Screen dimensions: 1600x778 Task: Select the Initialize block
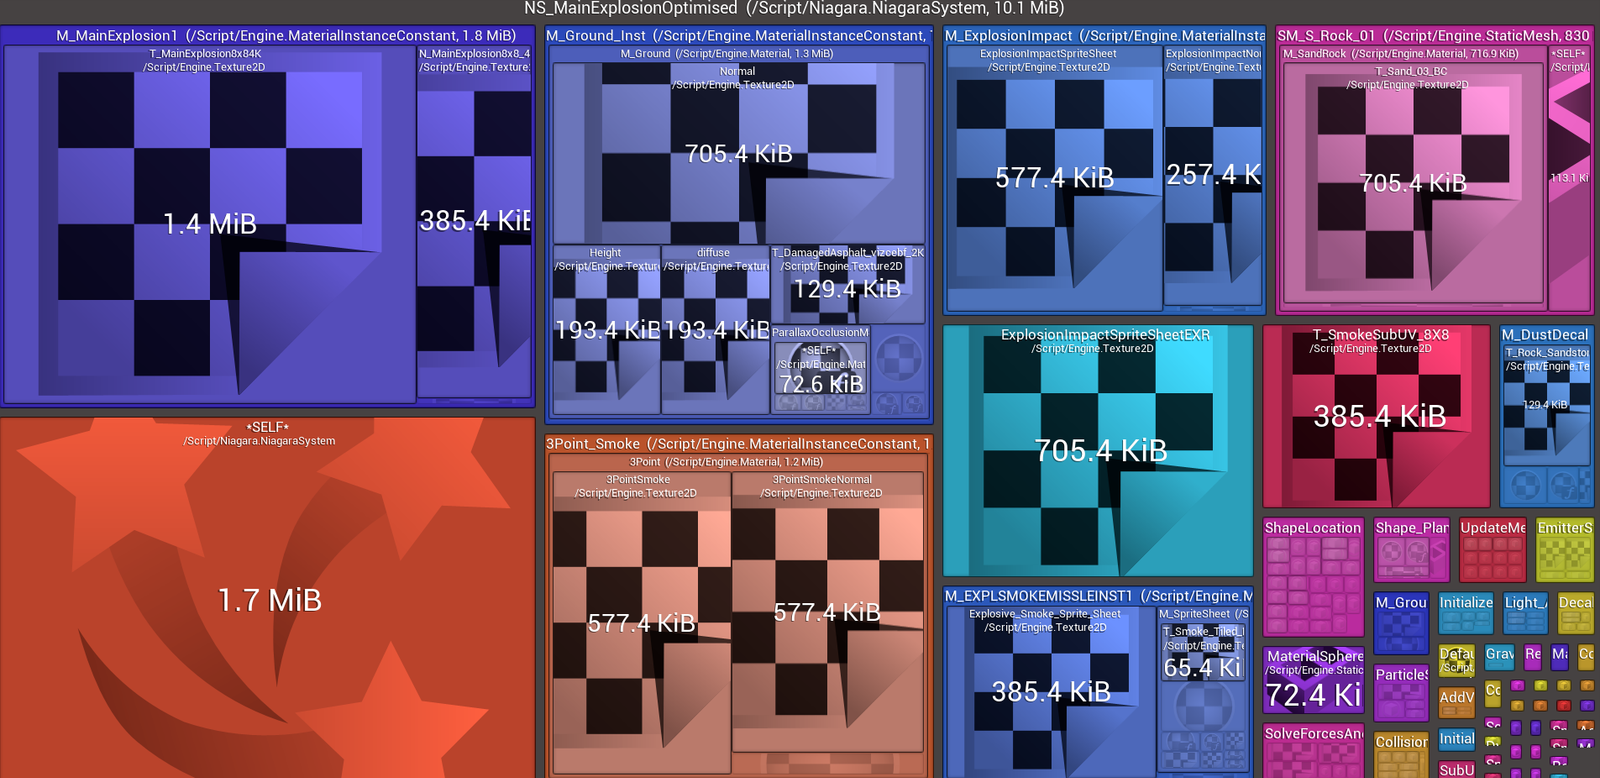coord(1466,613)
